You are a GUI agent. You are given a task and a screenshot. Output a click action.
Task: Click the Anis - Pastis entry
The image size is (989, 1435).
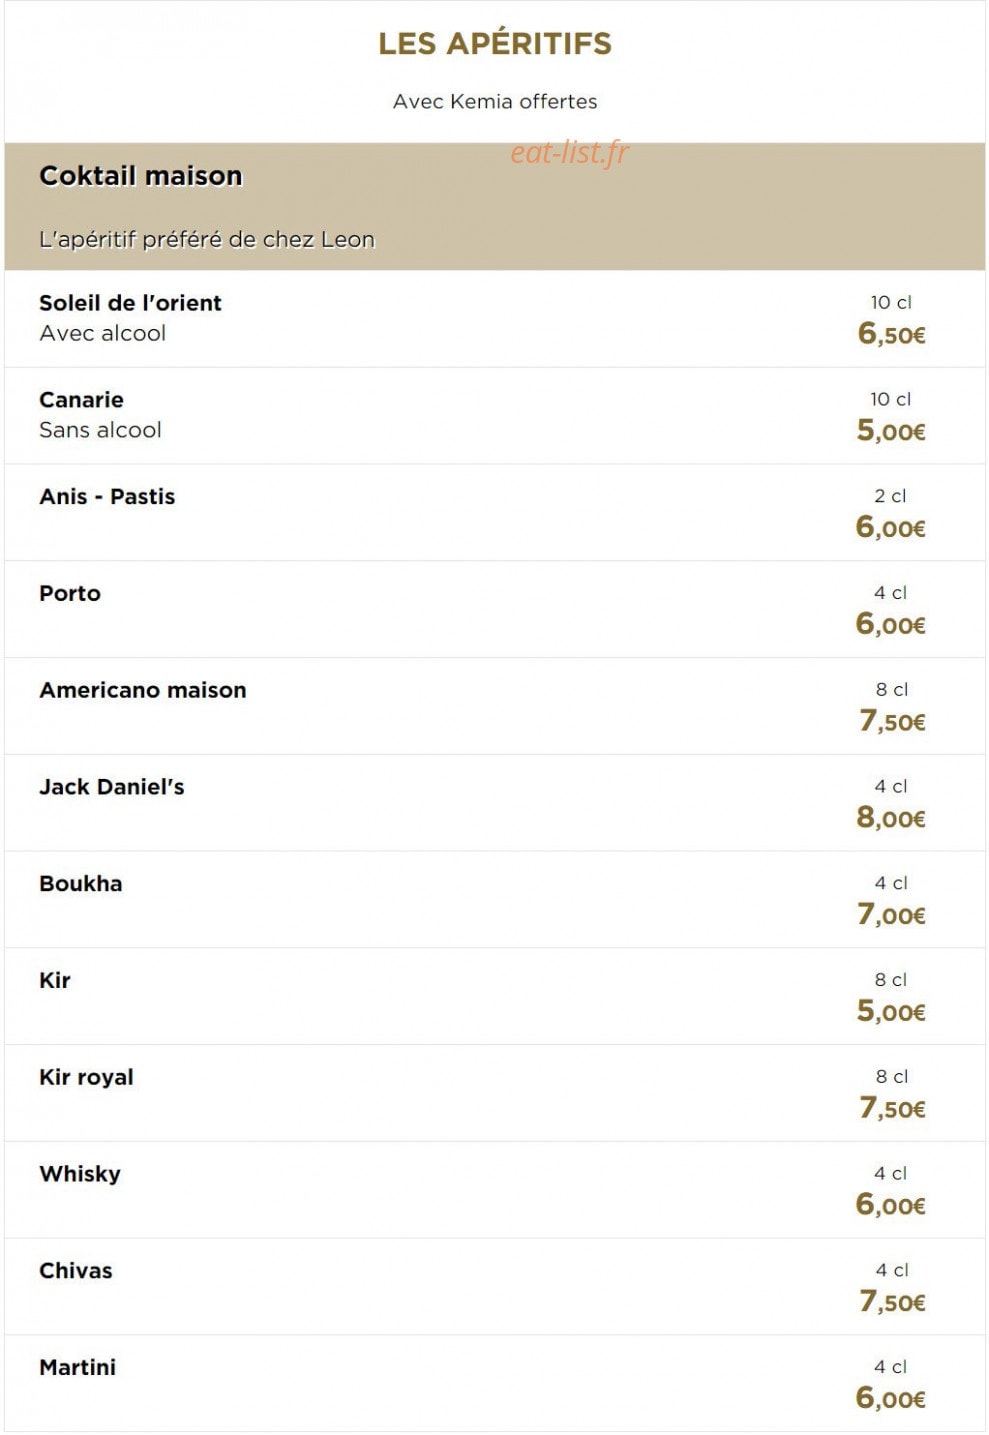point(495,512)
